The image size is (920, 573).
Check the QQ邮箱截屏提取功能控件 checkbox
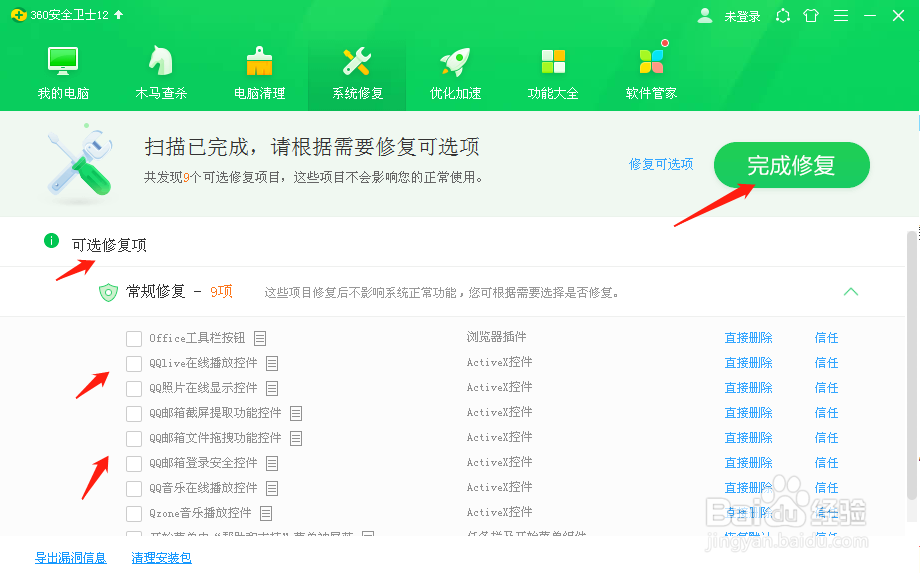(x=134, y=413)
